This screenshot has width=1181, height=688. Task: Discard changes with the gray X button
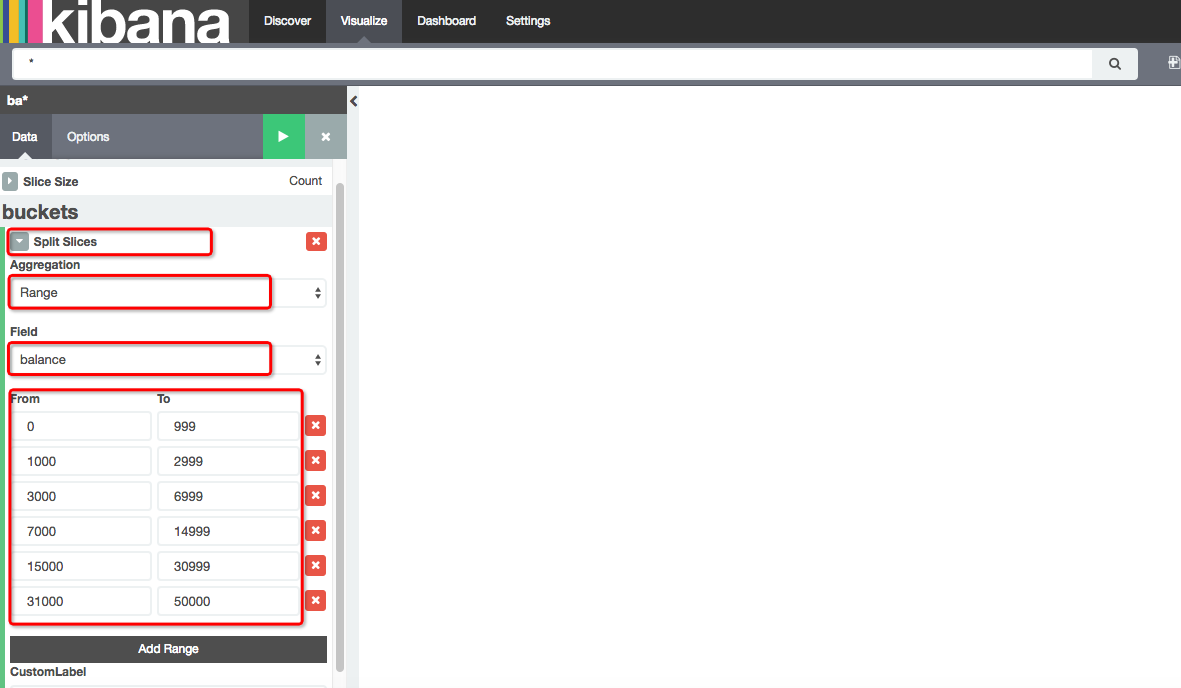click(x=325, y=137)
